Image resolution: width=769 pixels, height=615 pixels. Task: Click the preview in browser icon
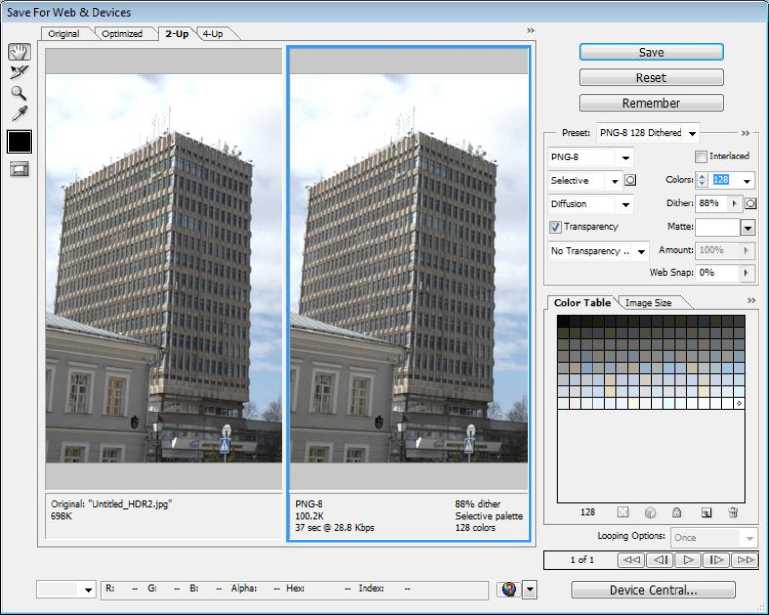(x=508, y=589)
